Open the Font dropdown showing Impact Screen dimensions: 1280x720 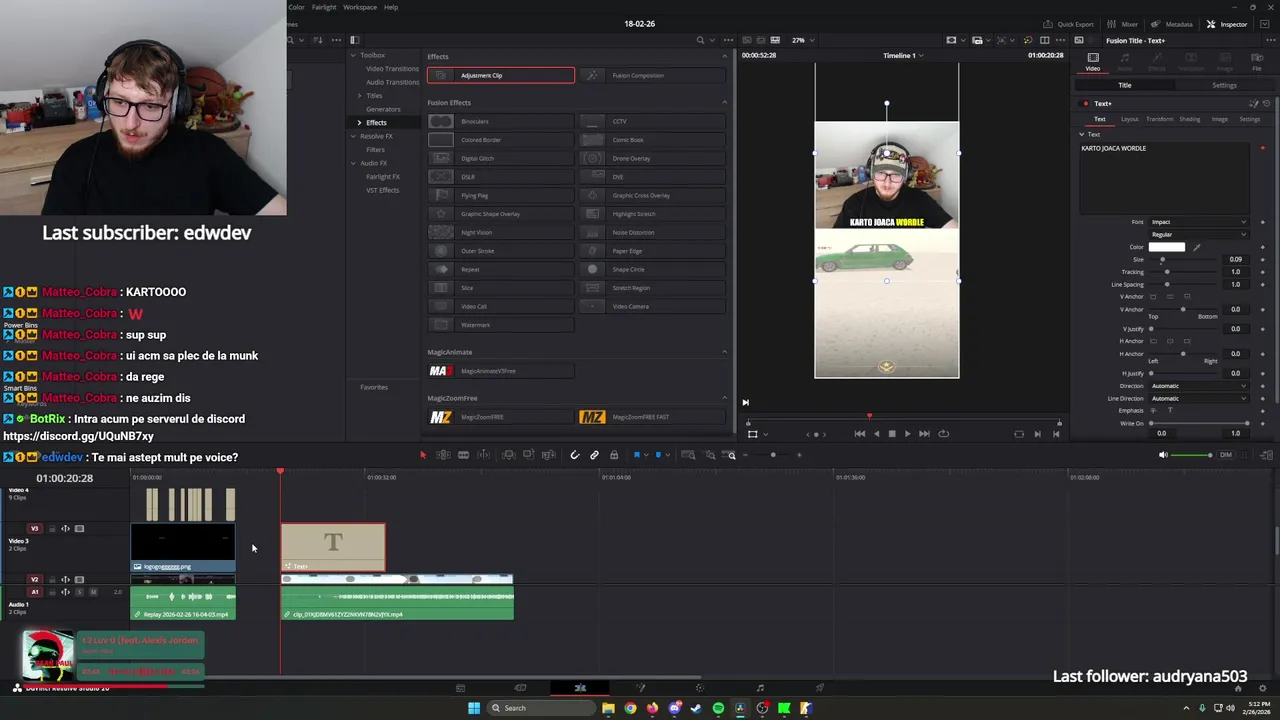point(1198,222)
